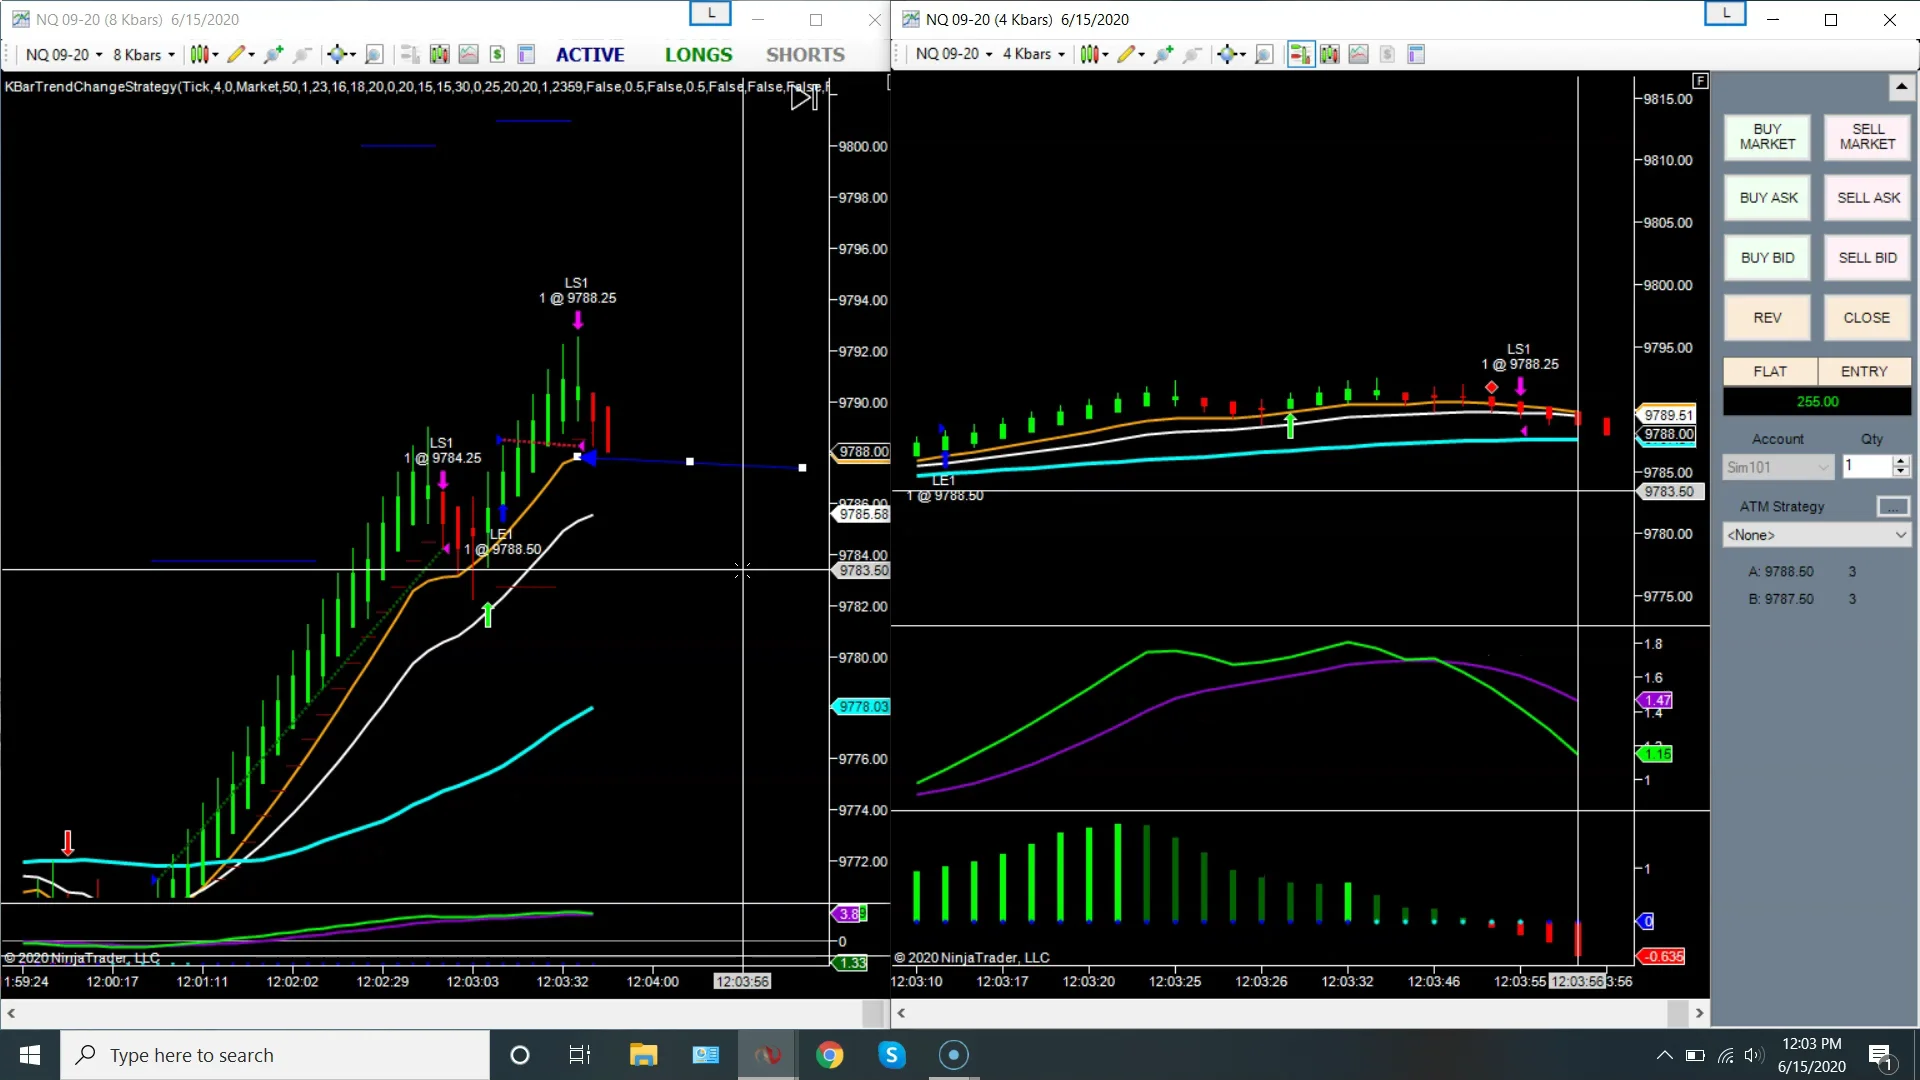The width and height of the screenshot is (1920, 1080).
Task: Show the Data Box in 8 Kbars chart
Action: pyautogui.click(x=374, y=54)
